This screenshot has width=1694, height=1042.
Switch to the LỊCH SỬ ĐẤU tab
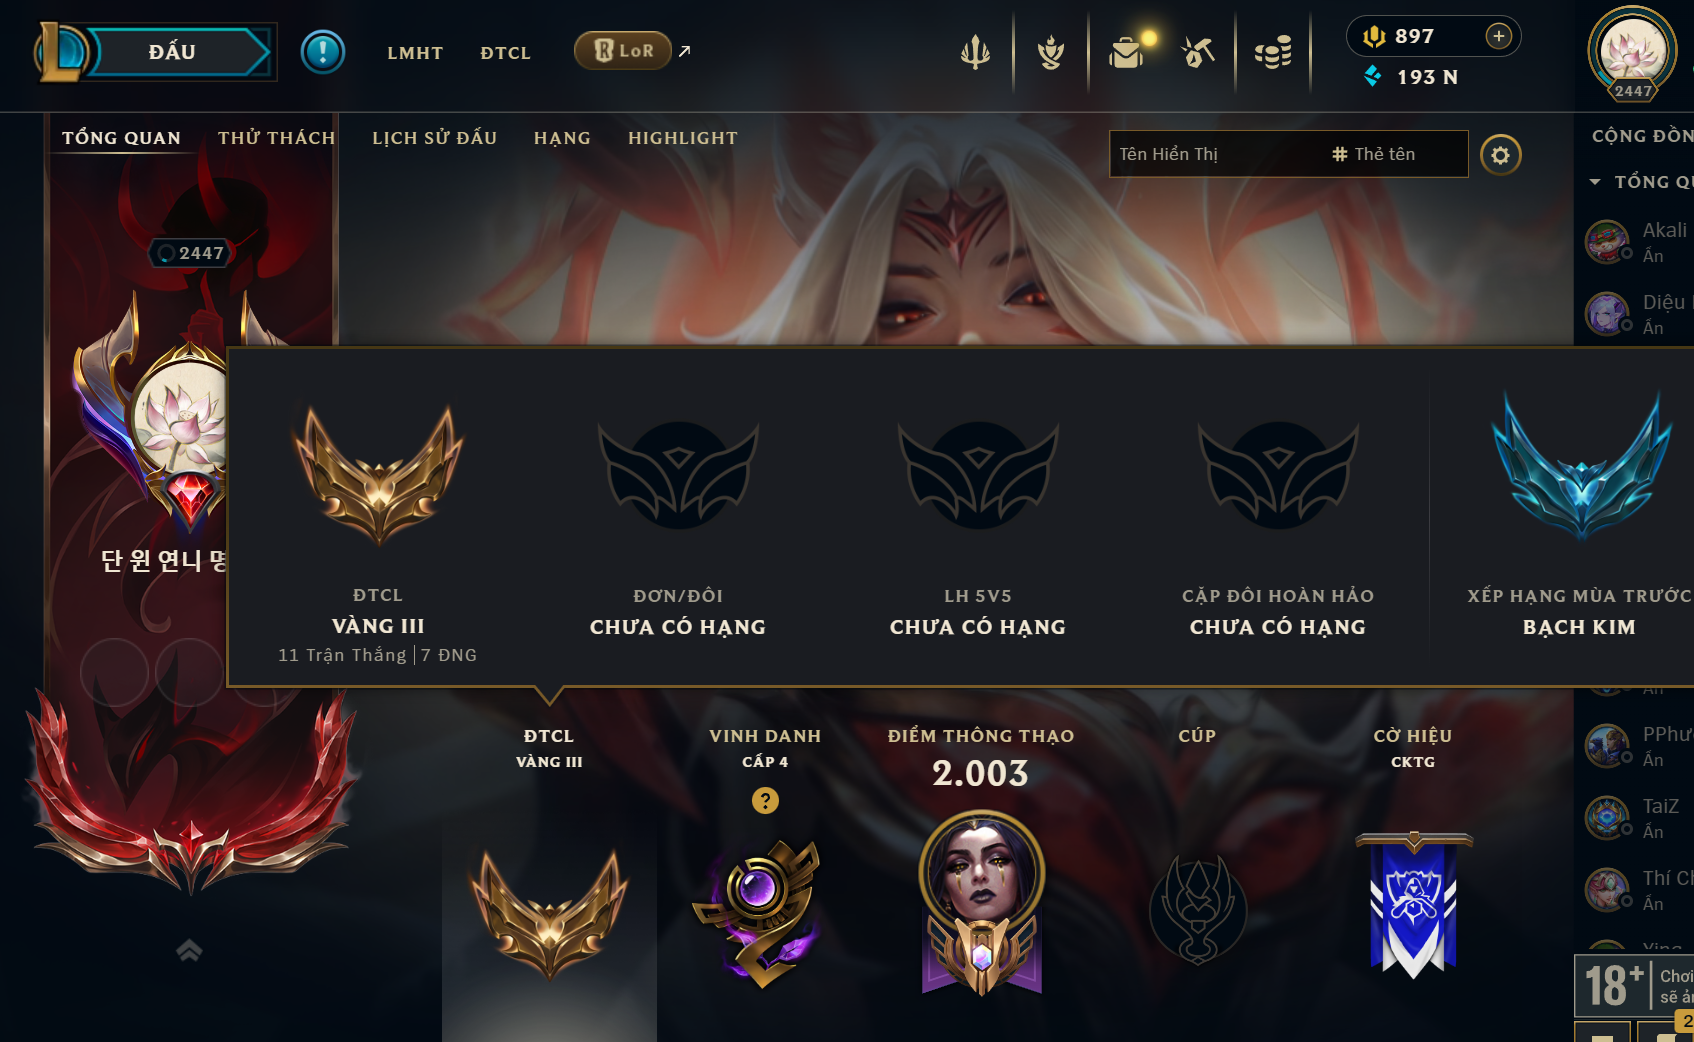pyautogui.click(x=434, y=138)
